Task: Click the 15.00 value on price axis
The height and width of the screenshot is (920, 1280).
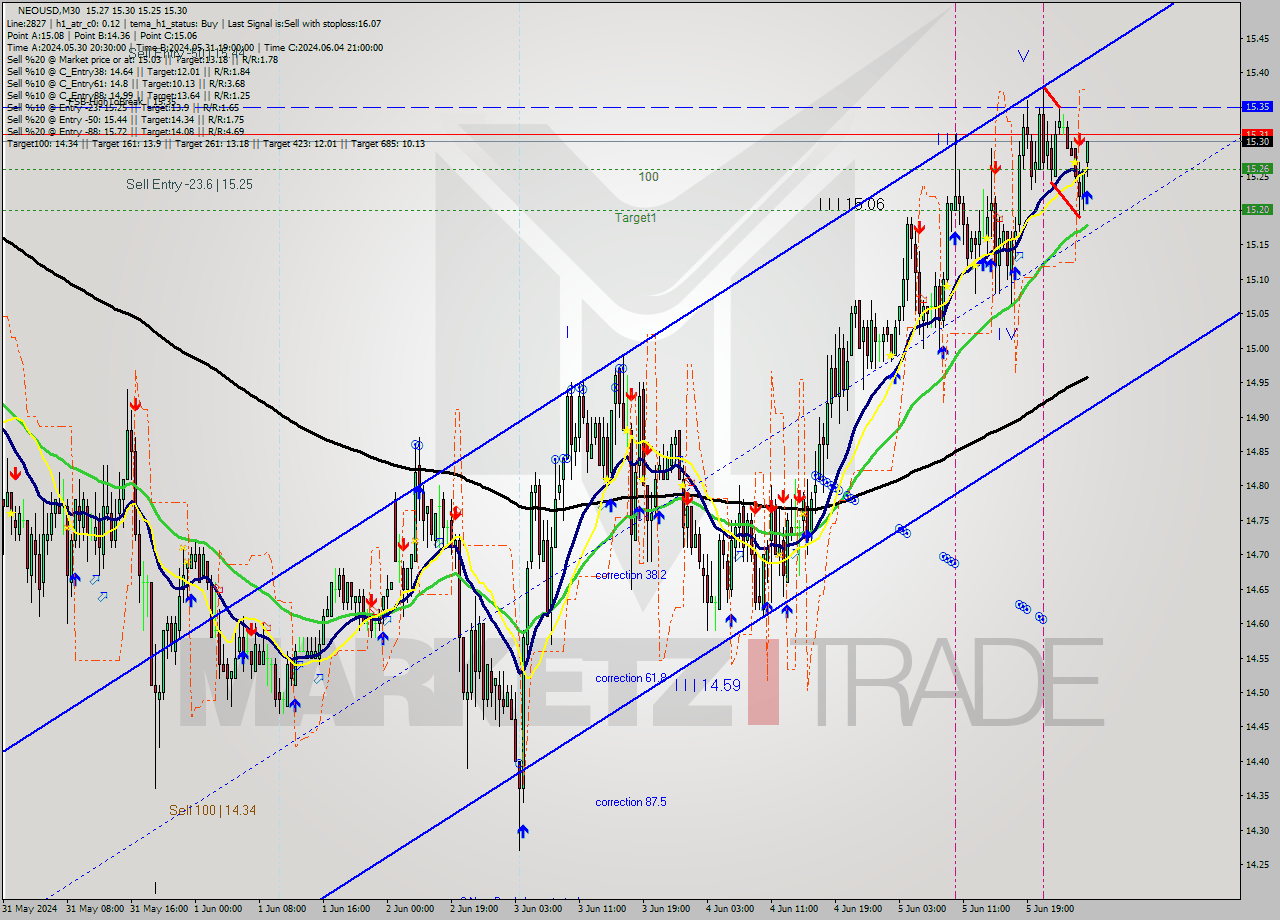Action: click(1257, 348)
